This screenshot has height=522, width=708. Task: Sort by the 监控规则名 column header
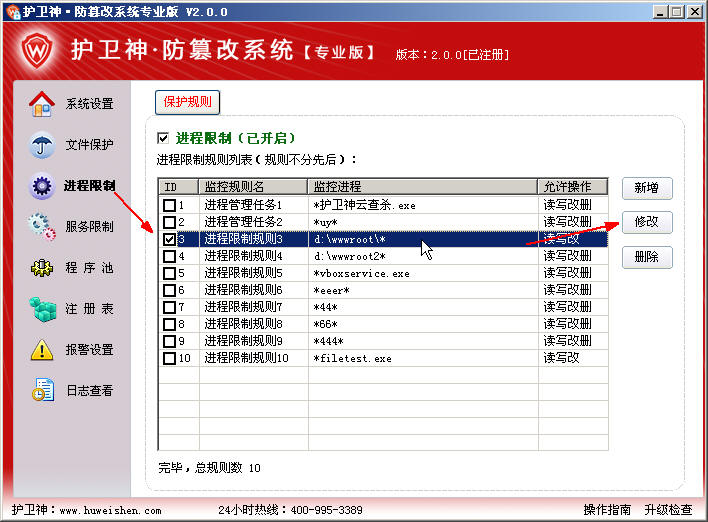point(253,186)
